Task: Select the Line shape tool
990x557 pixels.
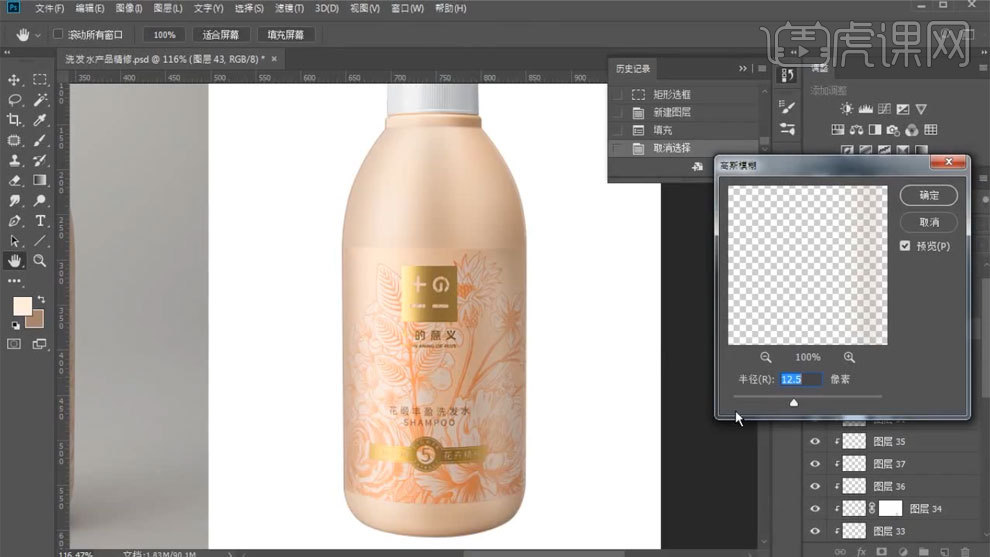Action: pyautogui.click(x=40, y=241)
